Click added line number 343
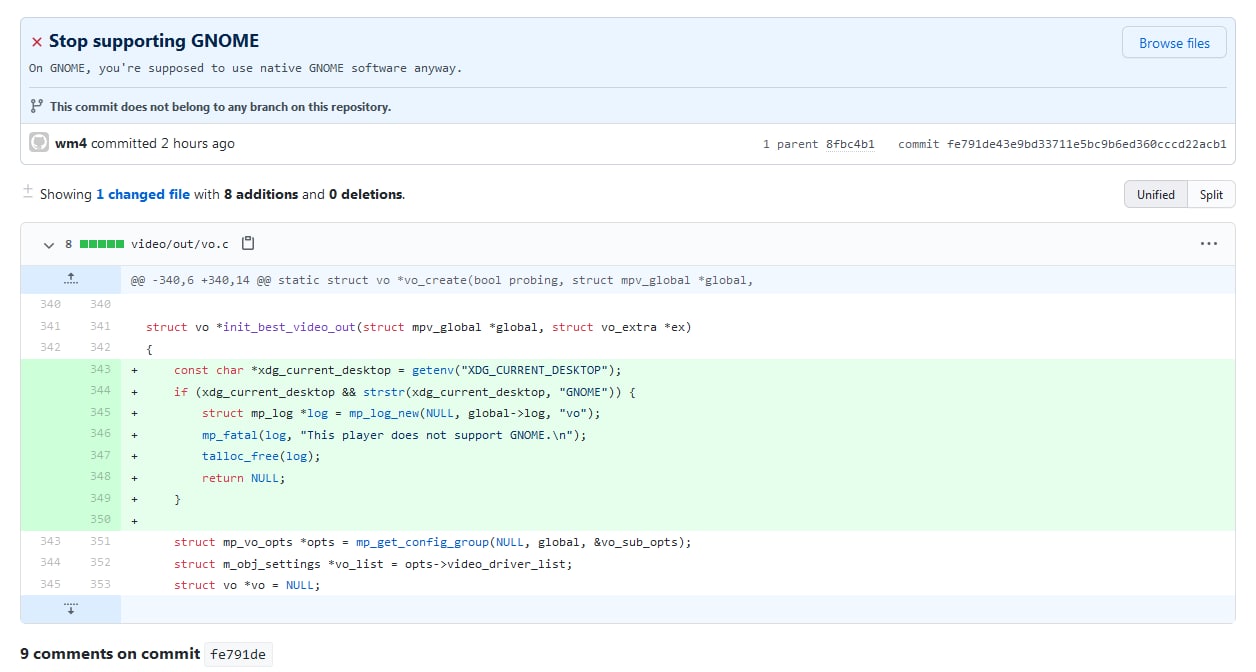 click(x=100, y=369)
